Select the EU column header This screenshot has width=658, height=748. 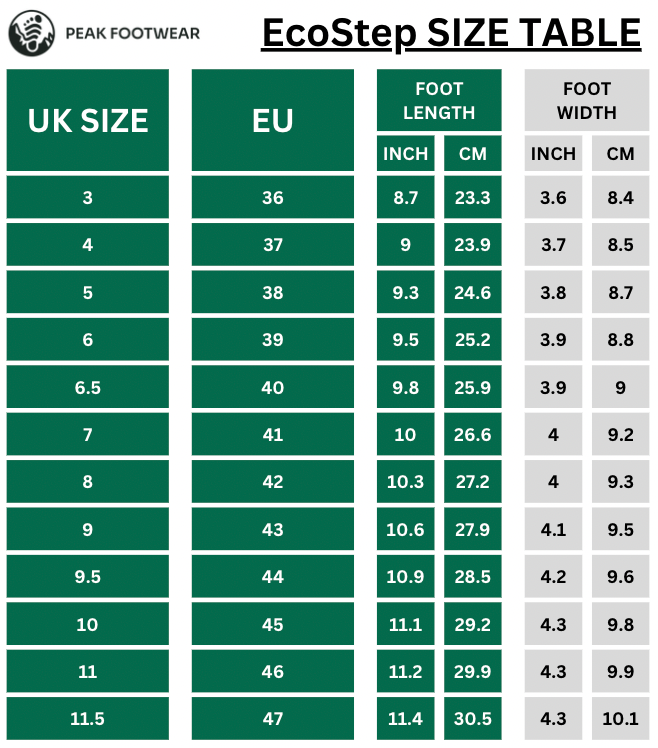click(272, 120)
